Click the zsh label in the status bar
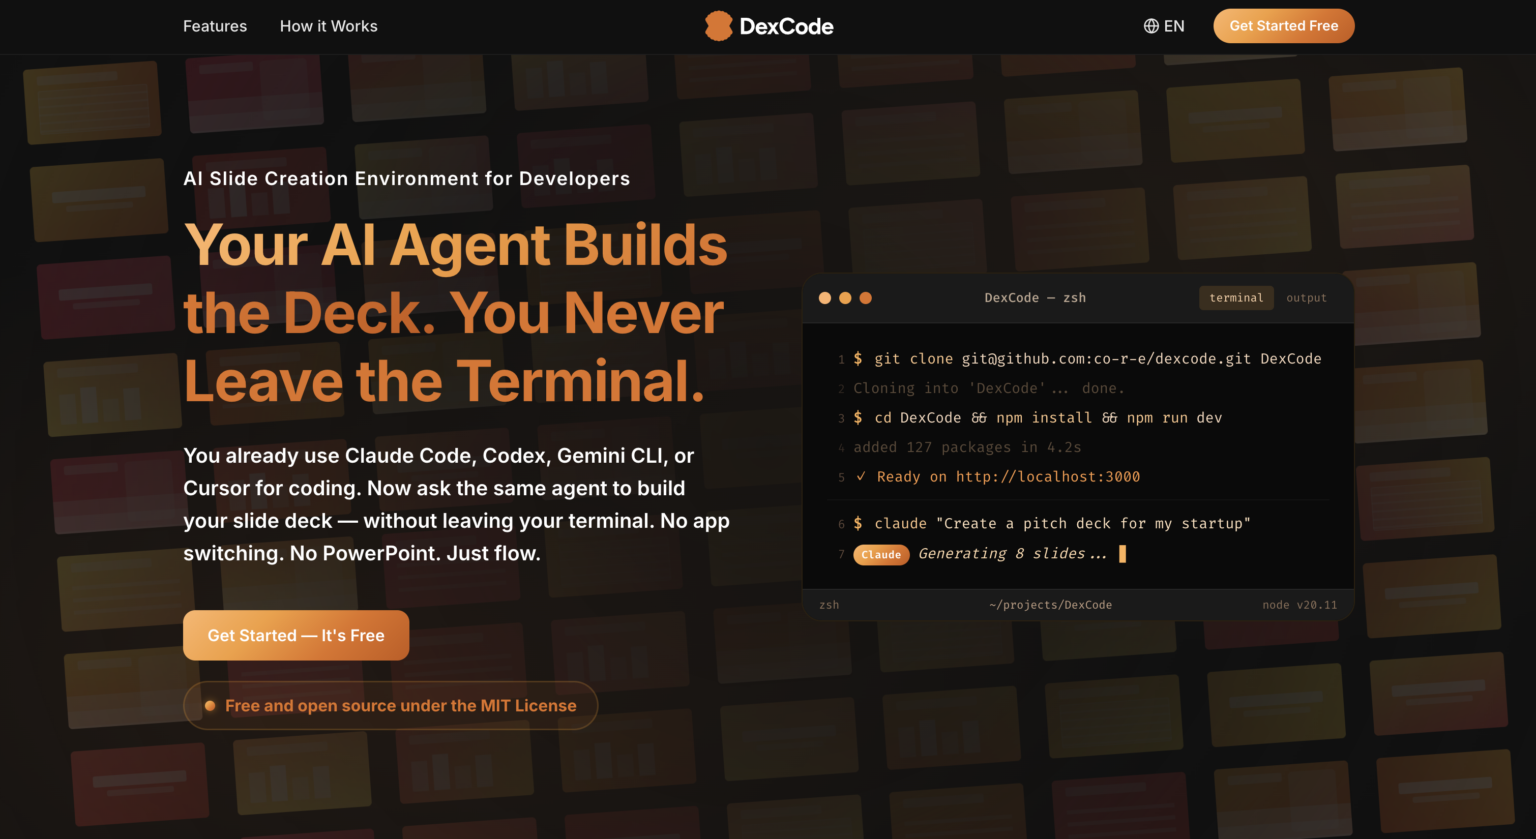The height and width of the screenshot is (839, 1536). 828,605
